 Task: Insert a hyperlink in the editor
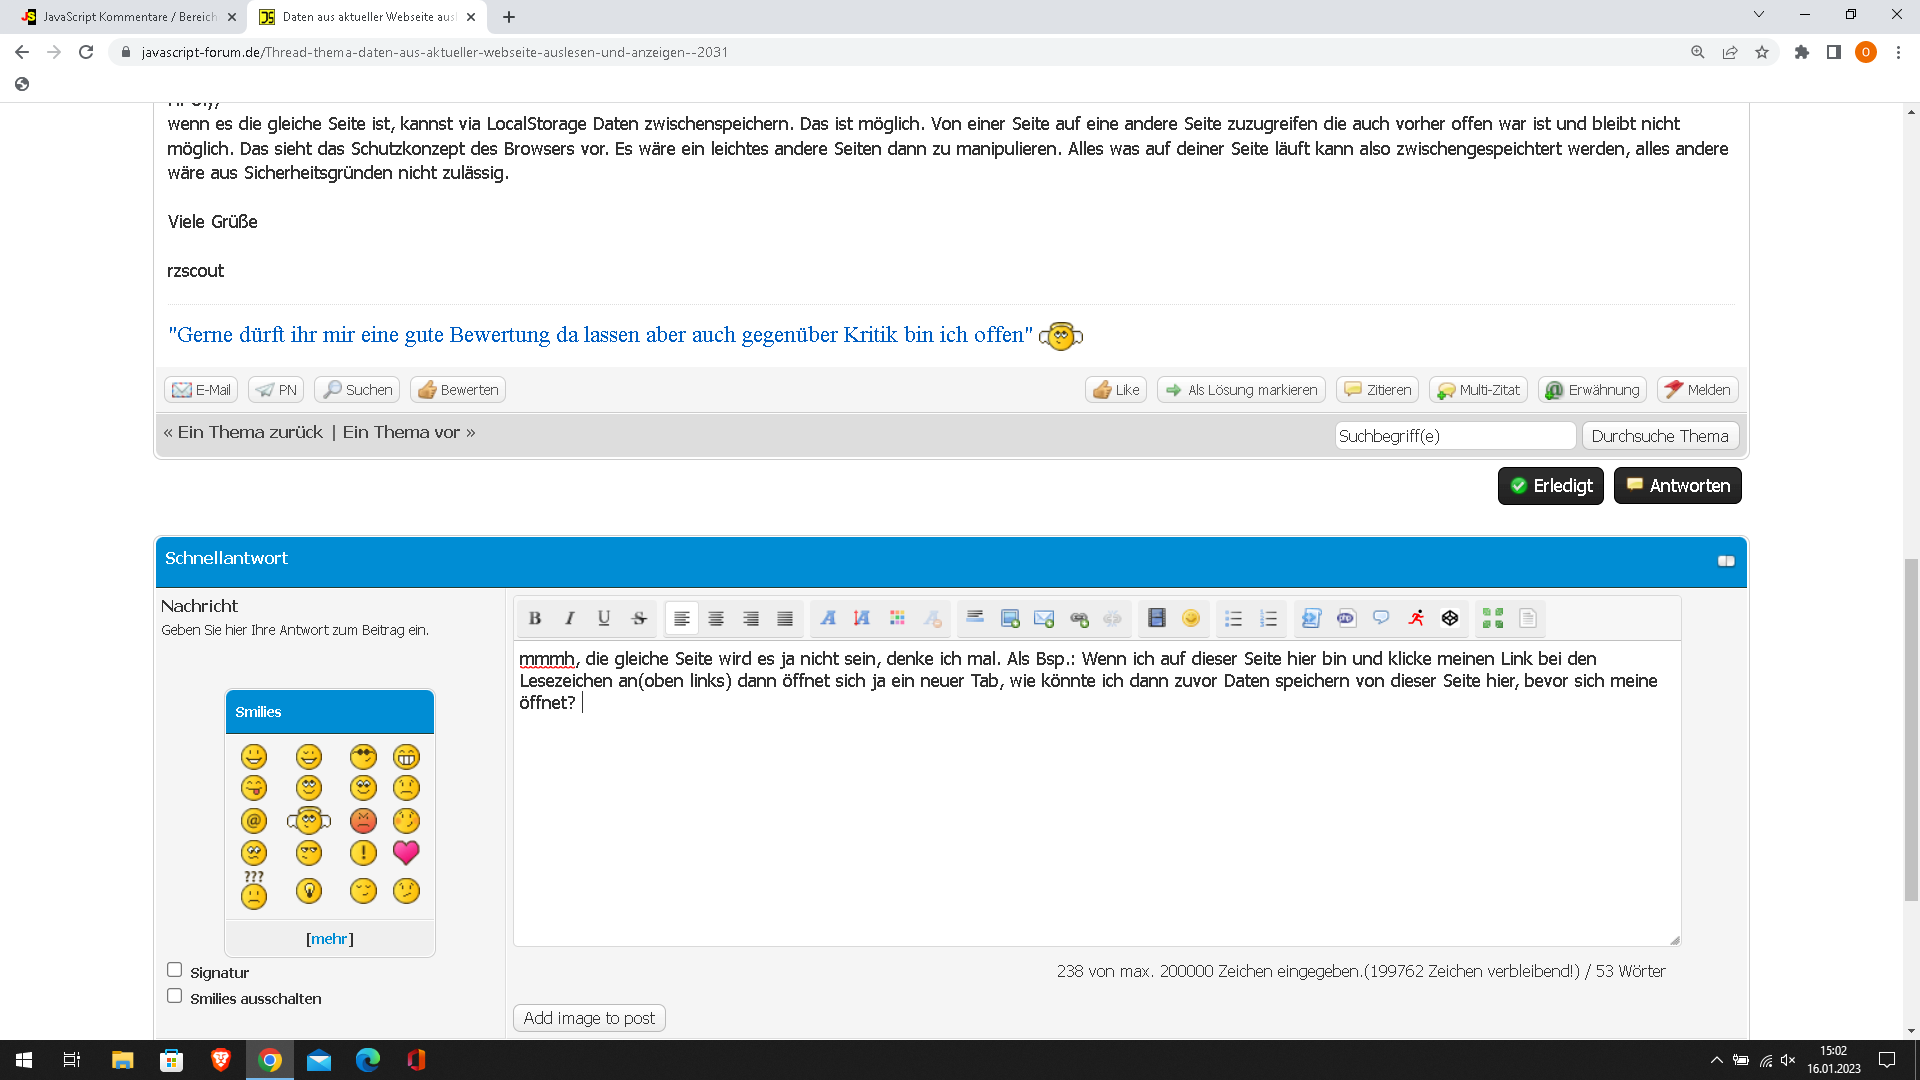[1079, 619]
